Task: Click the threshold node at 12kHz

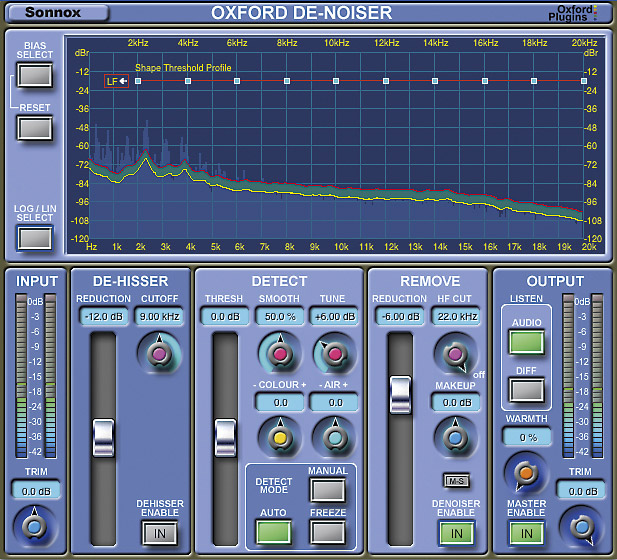Action: 386,81
